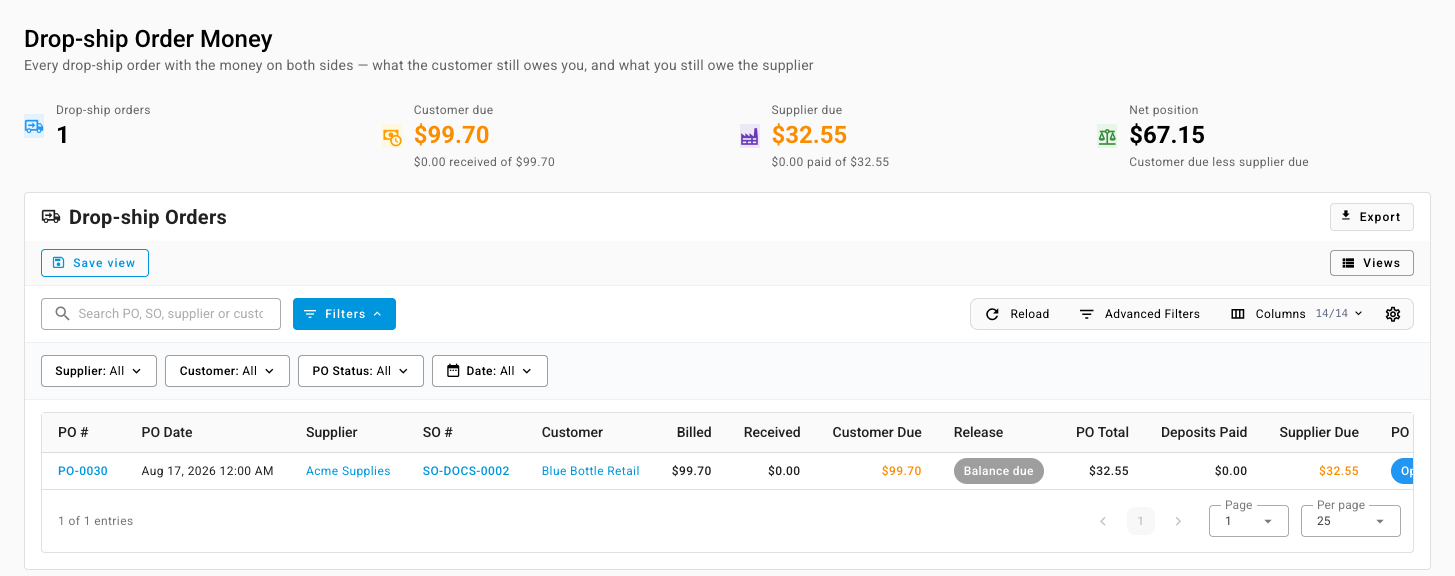Click the Customer due coin-clock icon
Viewport: 1455px width, 576px height.
point(392,137)
